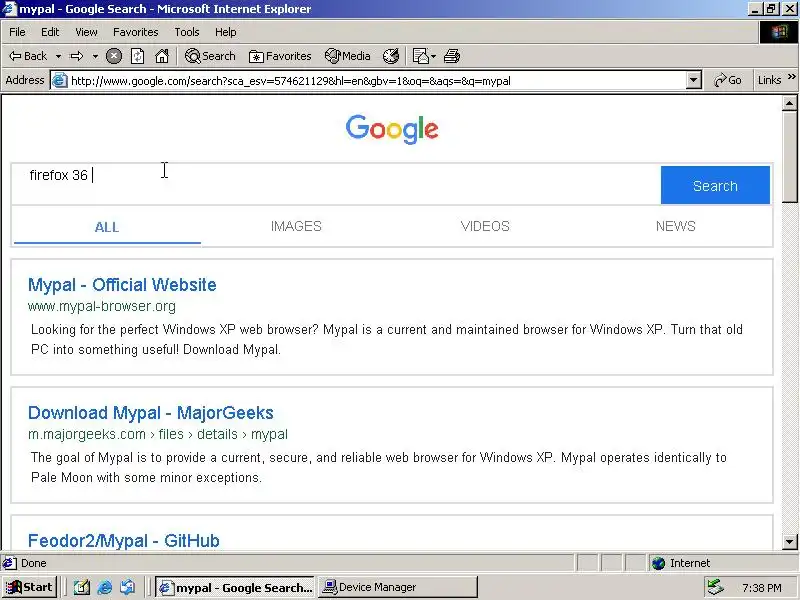The image size is (800, 600).
Task: Click the Internet zone status indicator
Action: [681, 563]
